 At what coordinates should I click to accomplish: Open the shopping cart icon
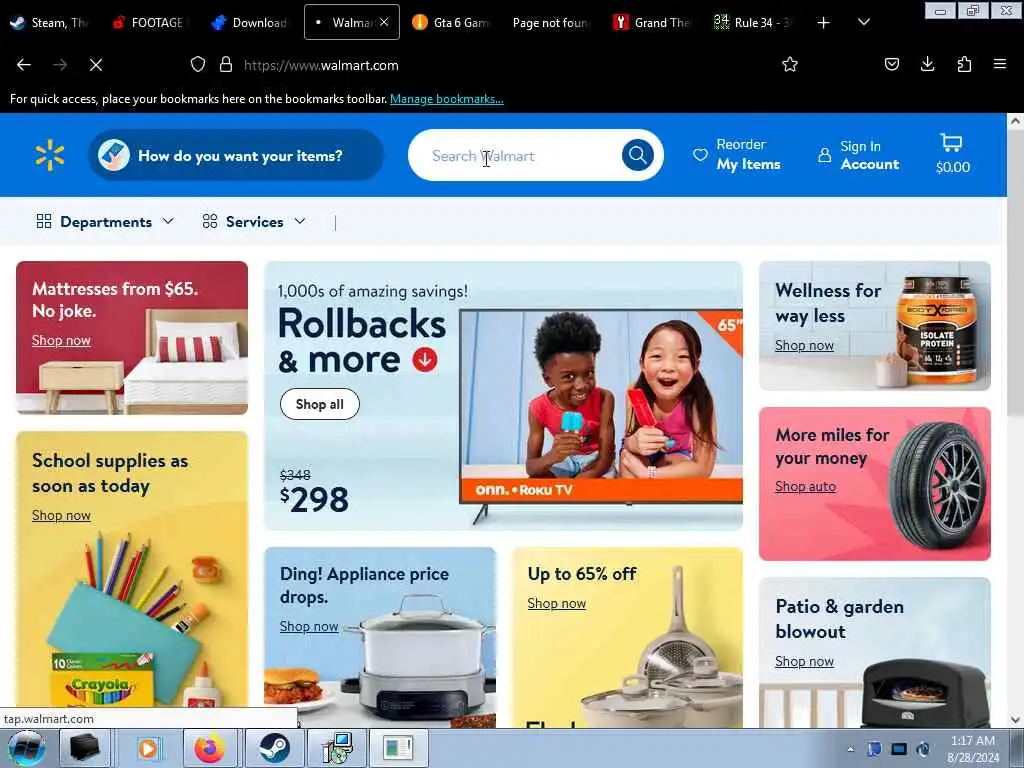pyautogui.click(x=952, y=142)
